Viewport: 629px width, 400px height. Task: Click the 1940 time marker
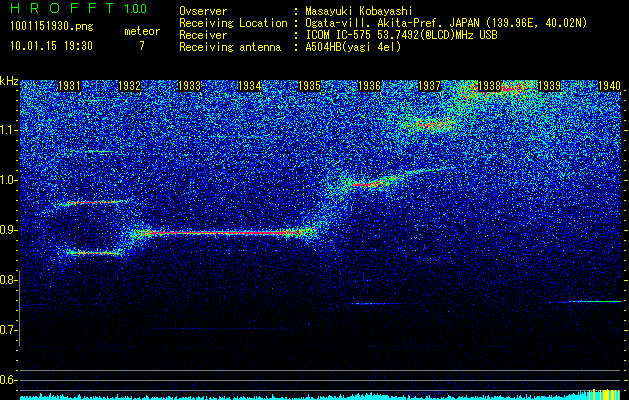point(609,86)
